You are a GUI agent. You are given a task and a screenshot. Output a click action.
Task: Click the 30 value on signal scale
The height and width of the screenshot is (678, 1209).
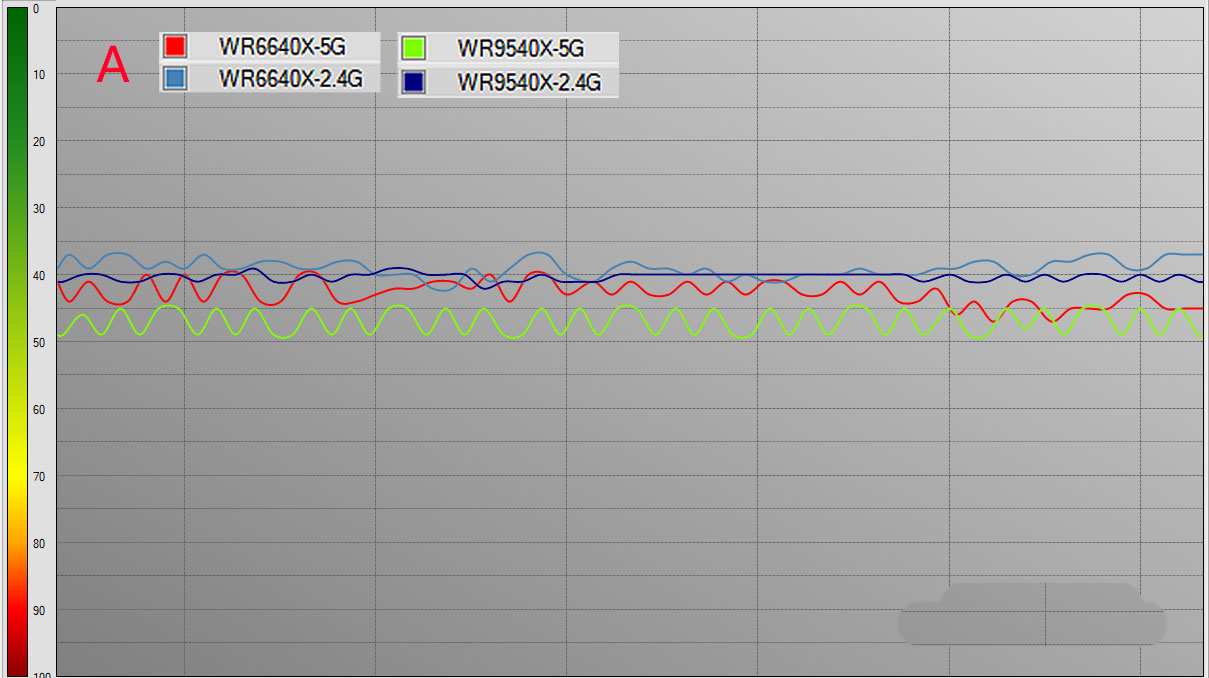point(39,208)
